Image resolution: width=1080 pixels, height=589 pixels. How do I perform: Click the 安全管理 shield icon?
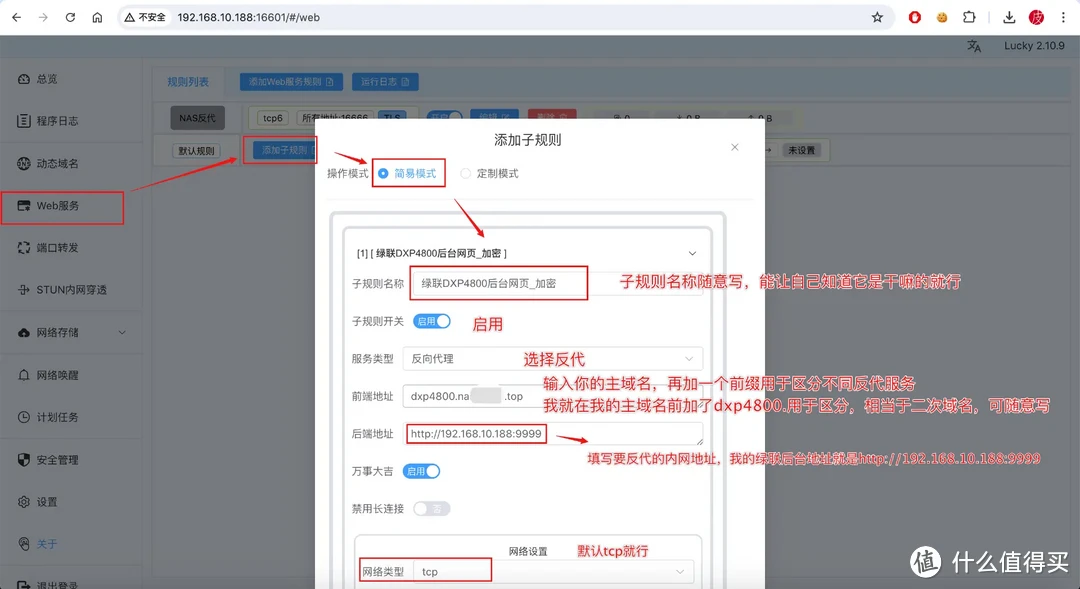click(25, 460)
